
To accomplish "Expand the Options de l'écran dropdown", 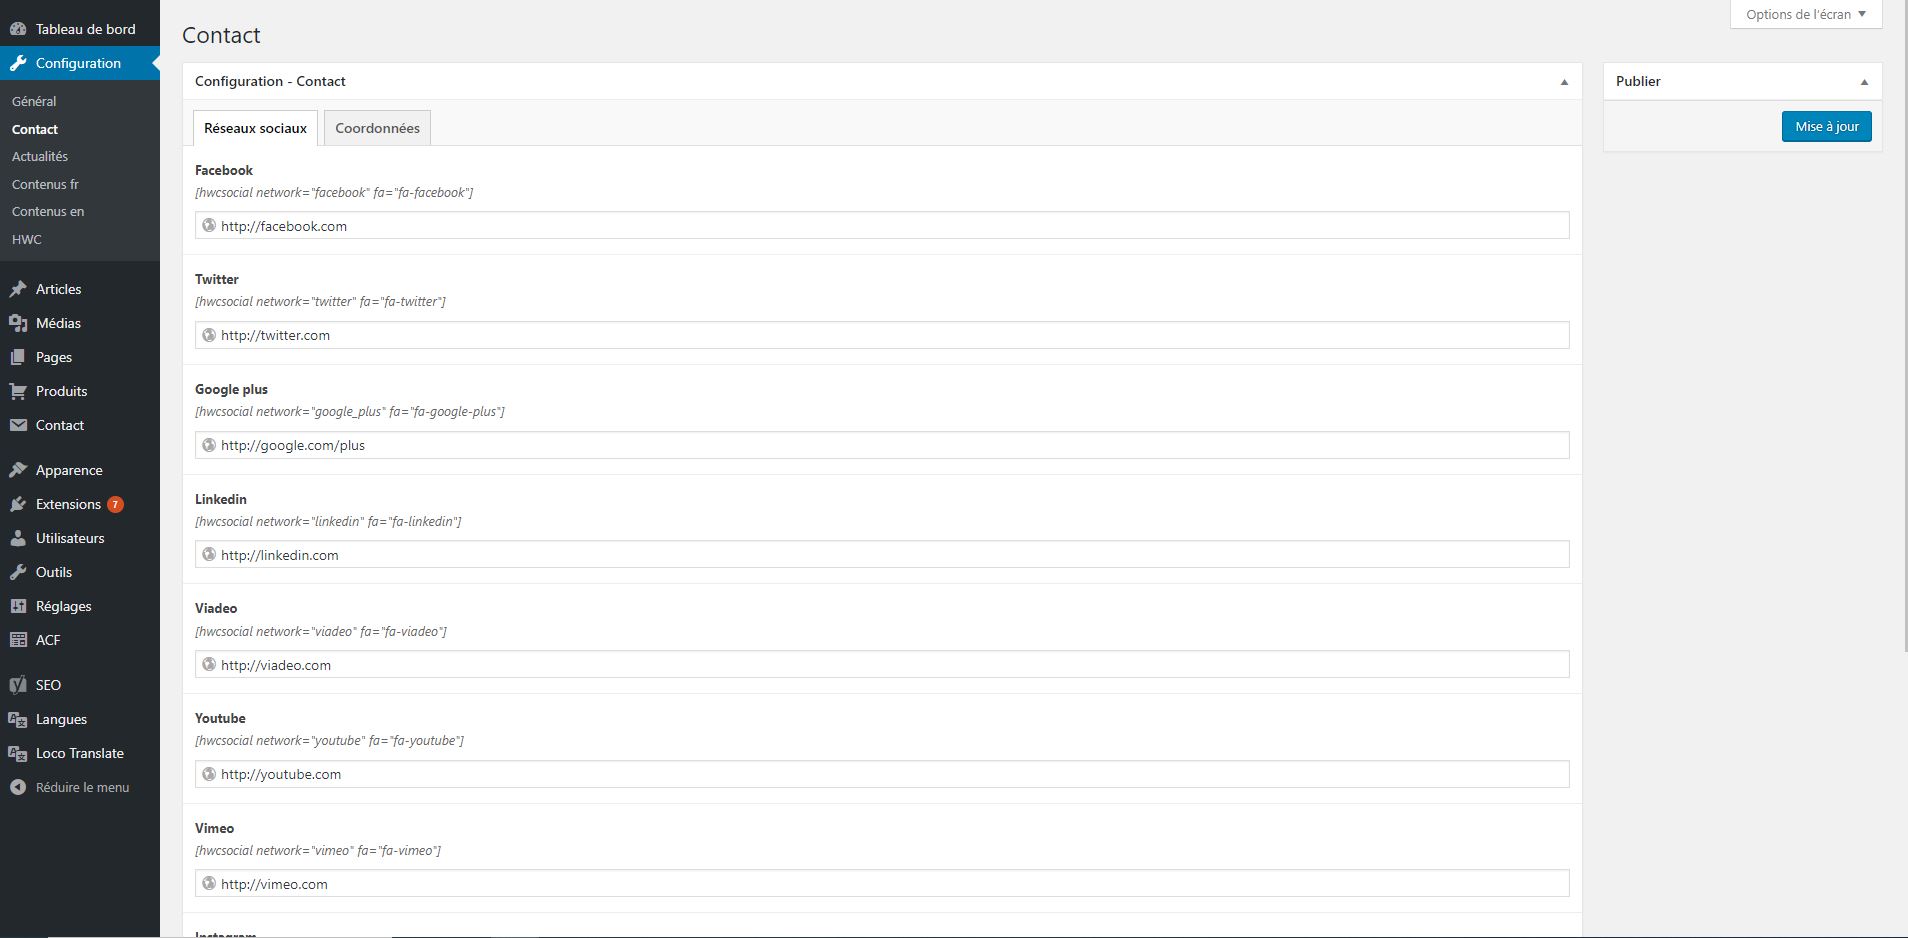I will [1806, 14].
